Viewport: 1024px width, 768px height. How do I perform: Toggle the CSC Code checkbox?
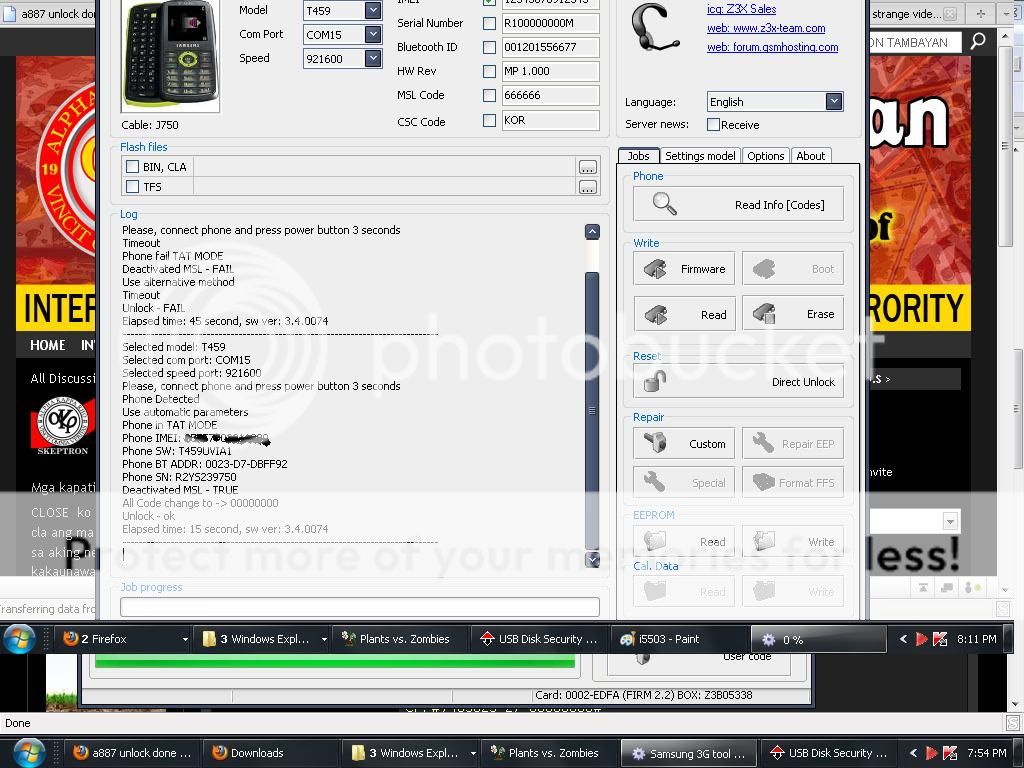pyautogui.click(x=489, y=120)
